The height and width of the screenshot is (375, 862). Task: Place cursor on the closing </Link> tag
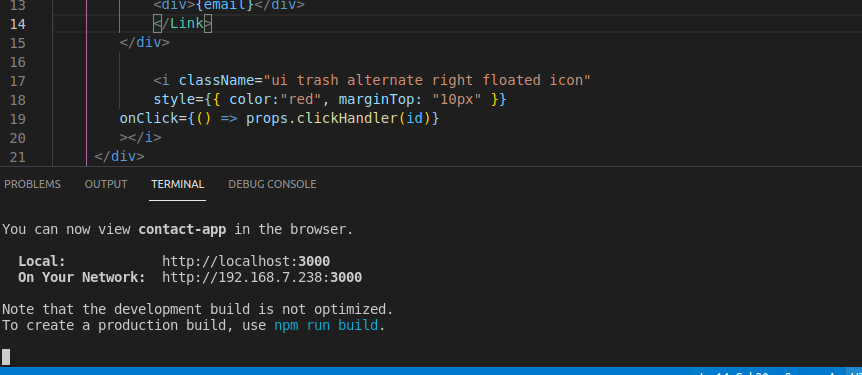183,24
